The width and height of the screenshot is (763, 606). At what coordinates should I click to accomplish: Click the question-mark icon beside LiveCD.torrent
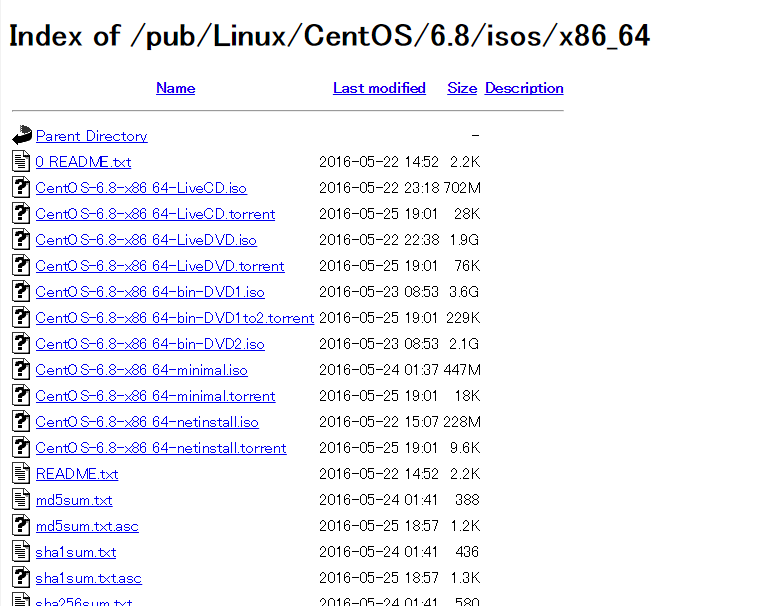point(20,213)
